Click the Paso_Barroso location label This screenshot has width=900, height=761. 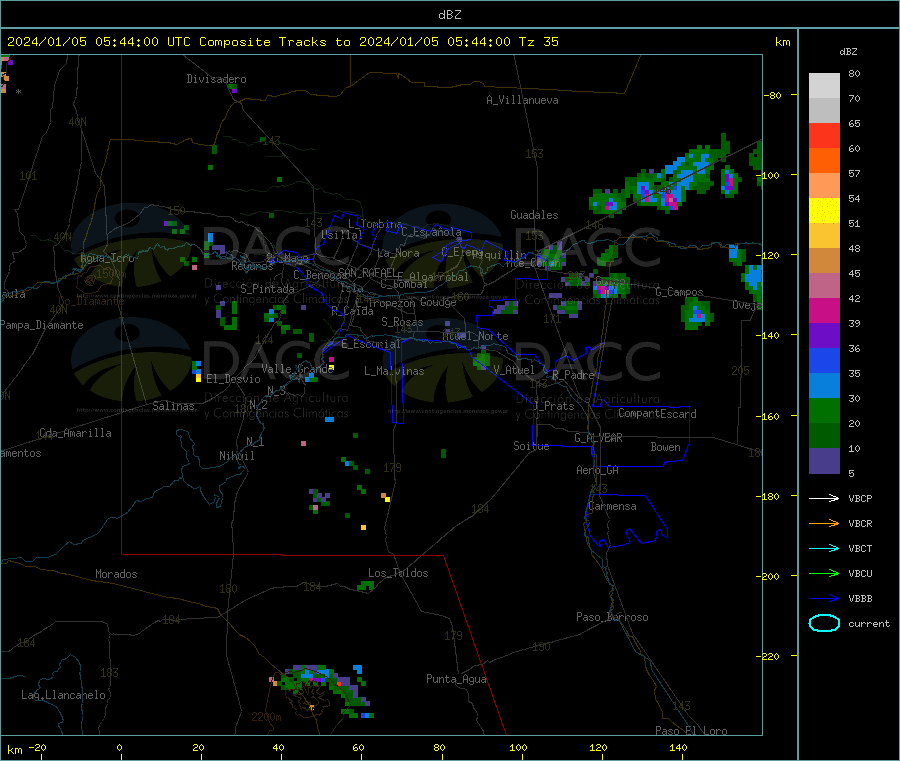coord(612,617)
